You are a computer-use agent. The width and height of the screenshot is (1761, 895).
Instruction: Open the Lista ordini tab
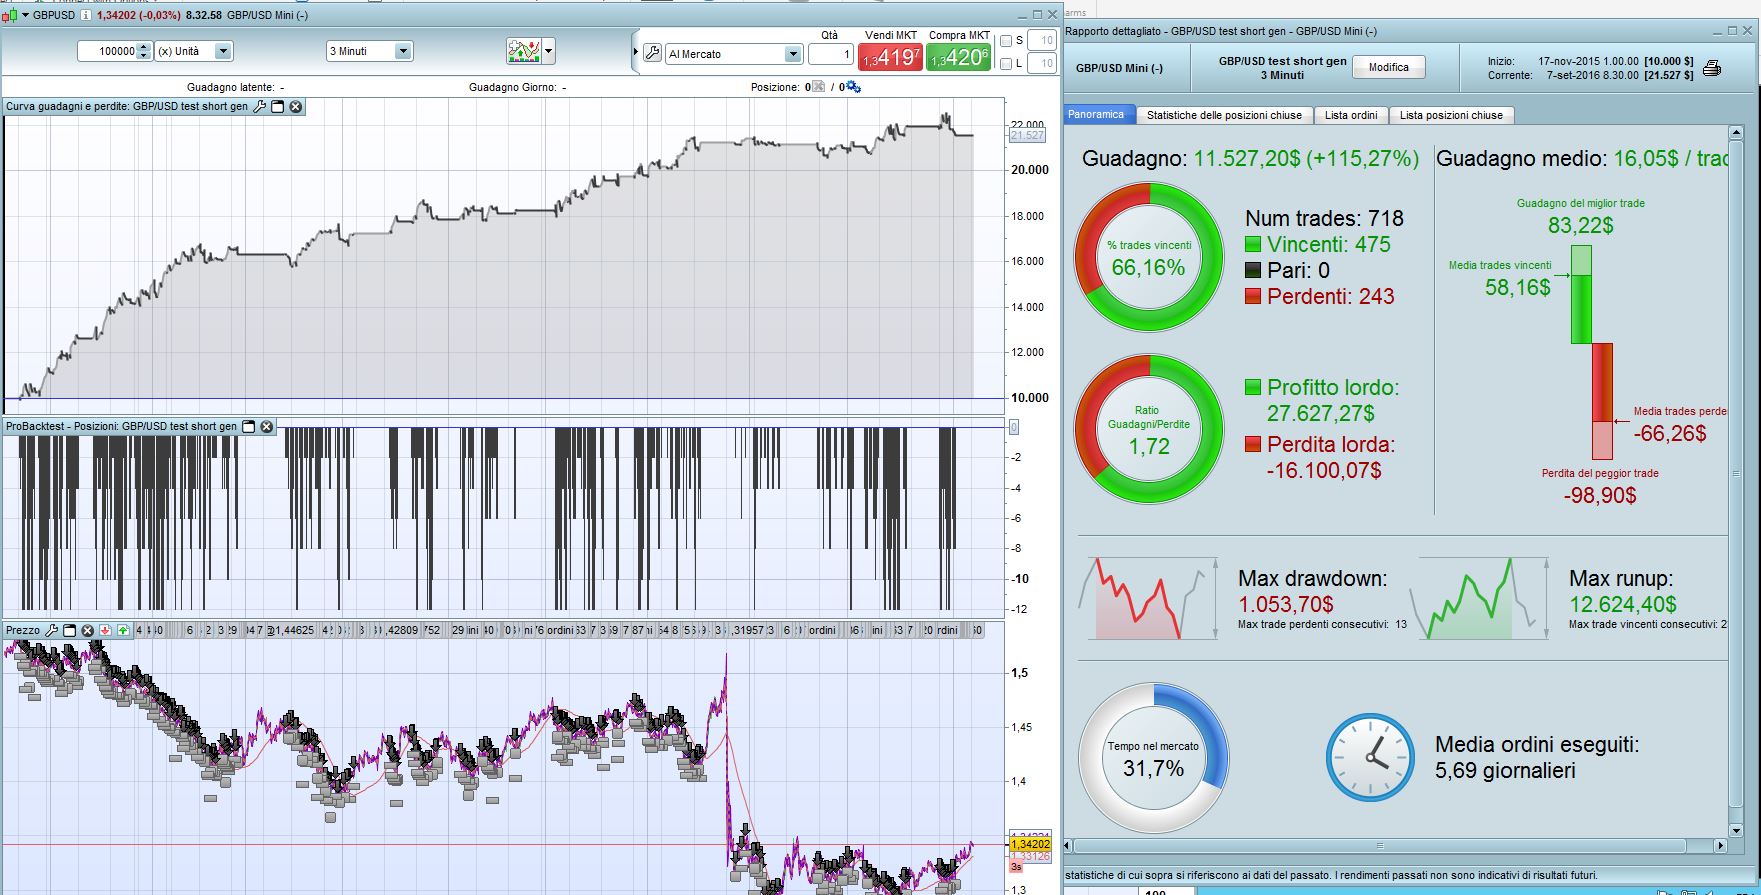pos(1351,115)
